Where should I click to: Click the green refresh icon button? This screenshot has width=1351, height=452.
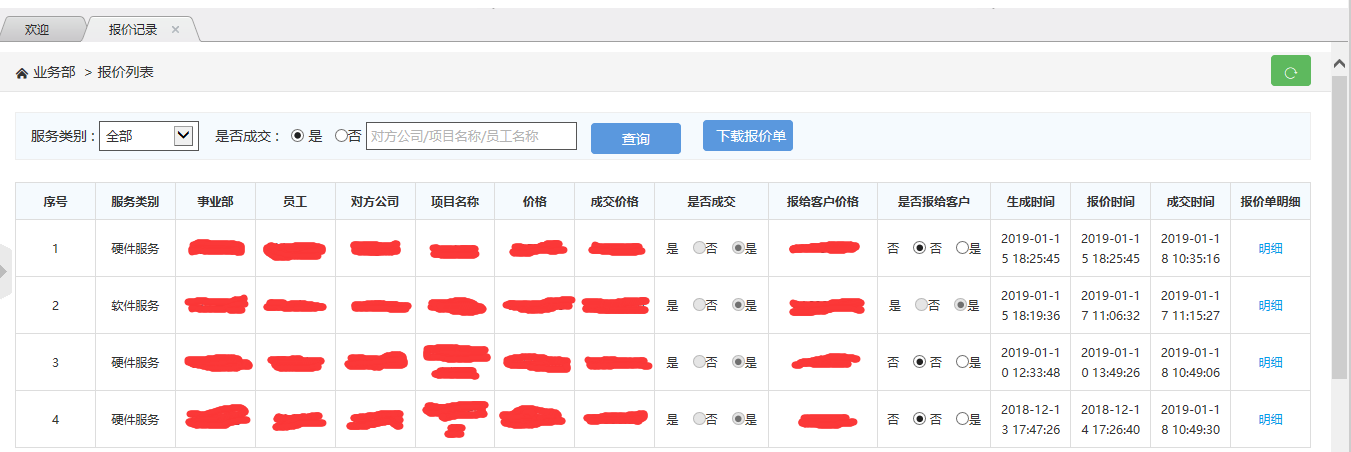tap(1290, 72)
